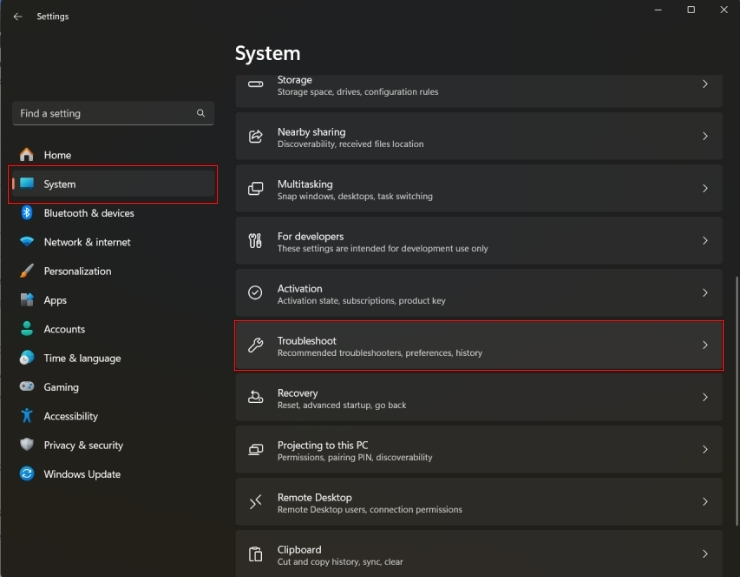Screen dimensions: 740x577
Task: Switch to Personalization settings
Action: click(113, 271)
